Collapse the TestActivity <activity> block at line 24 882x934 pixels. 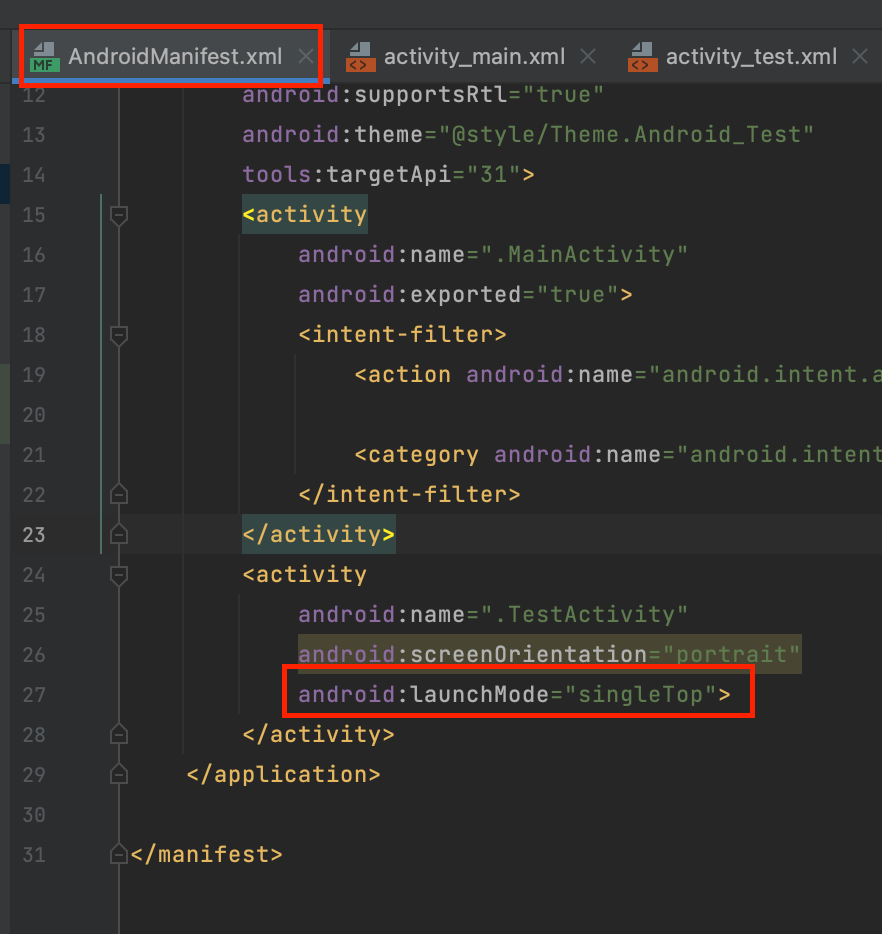pos(118,574)
